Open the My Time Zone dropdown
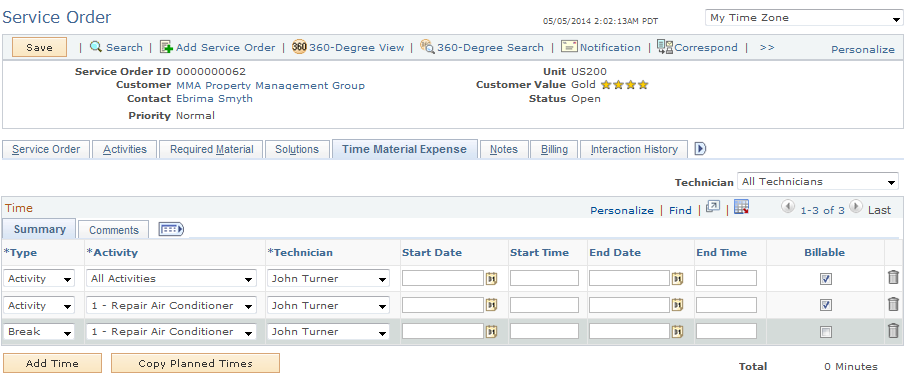 (804, 18)
